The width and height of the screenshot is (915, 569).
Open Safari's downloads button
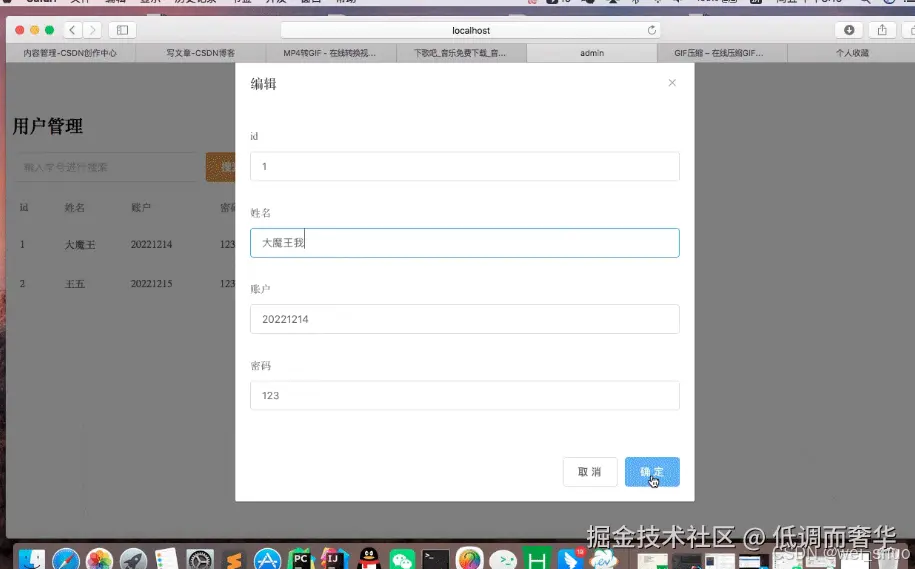(849, 30)
